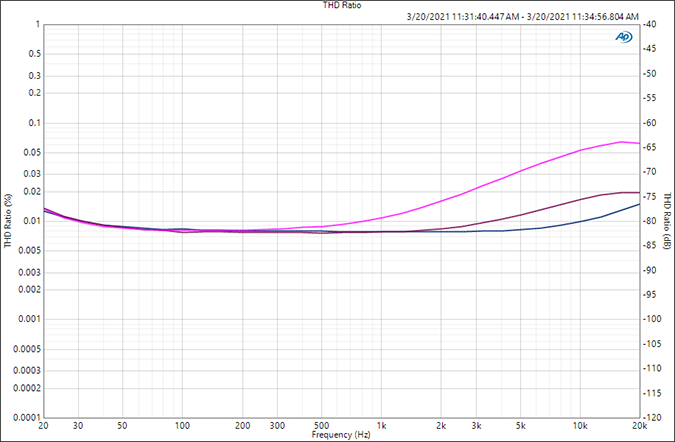The image size is (675, 442).
Task: Select the magenta trace near its peak
Action: click(x=622, y=142)
